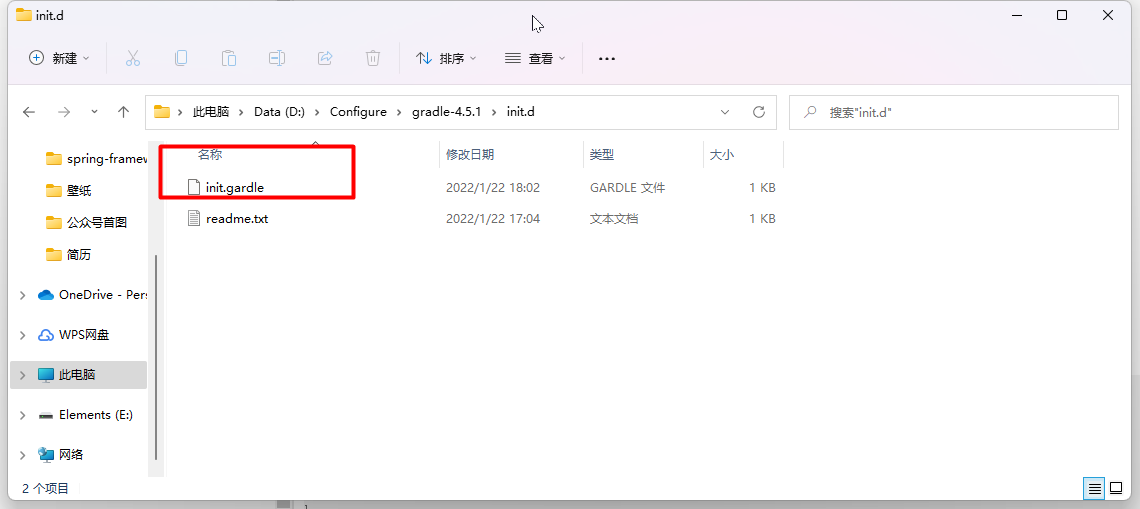This screenshot has height=509, width=1140.
Task: Sort by 类型 column header
Action: coord(602,154)
